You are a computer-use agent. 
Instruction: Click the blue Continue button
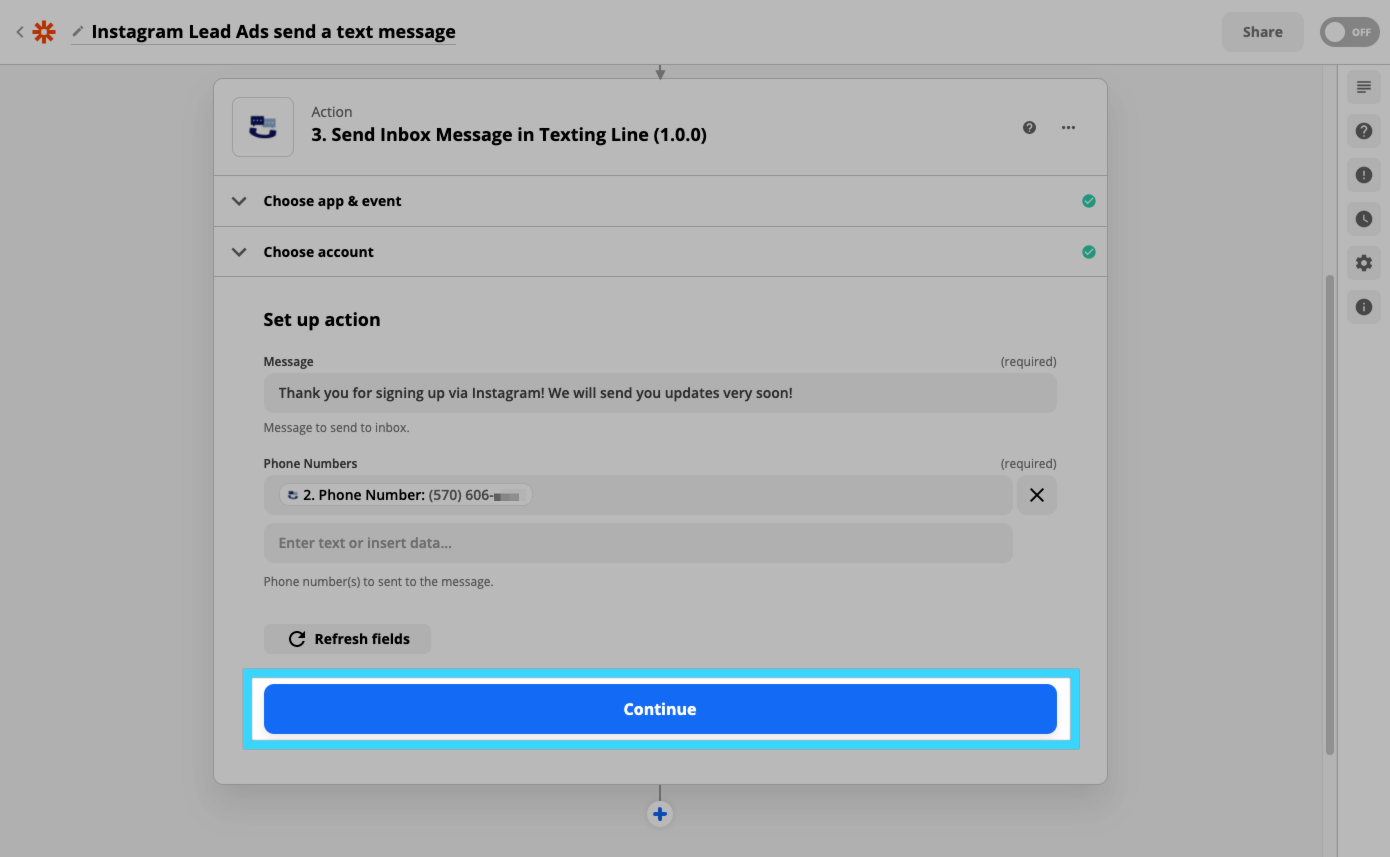pyautogui.click(x=660, y=709)
